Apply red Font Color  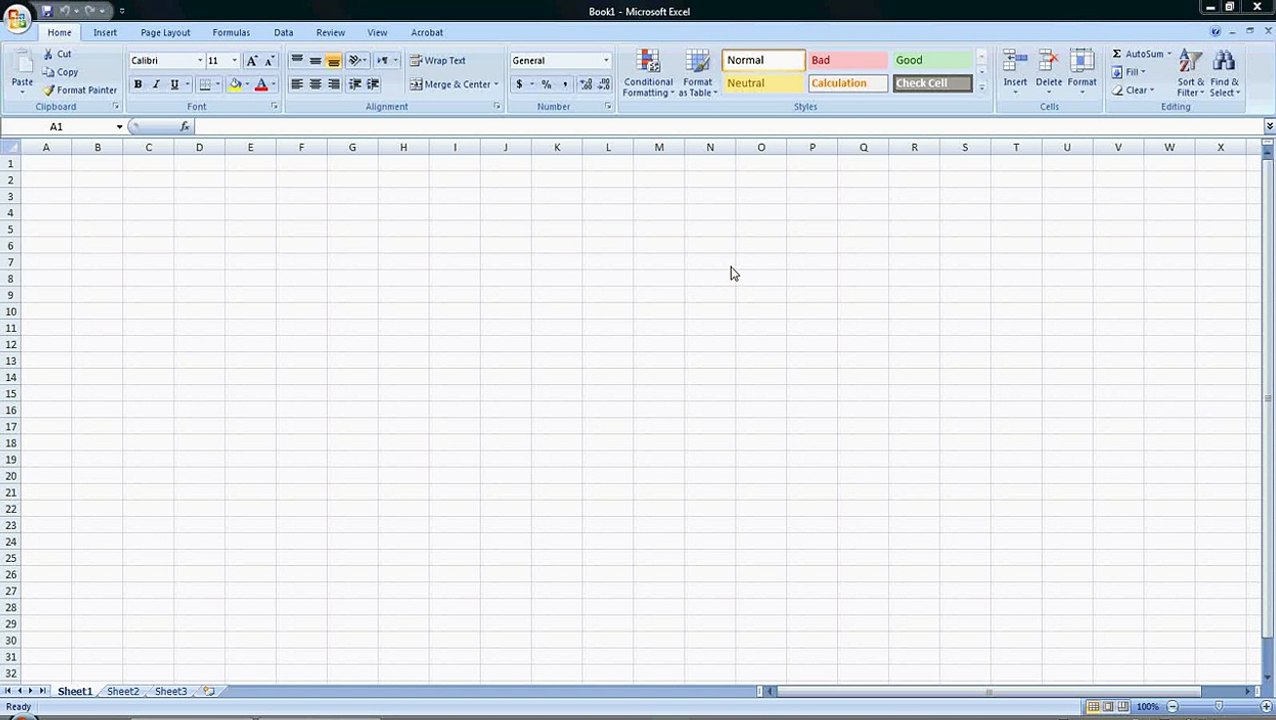[x=261, y=85]
